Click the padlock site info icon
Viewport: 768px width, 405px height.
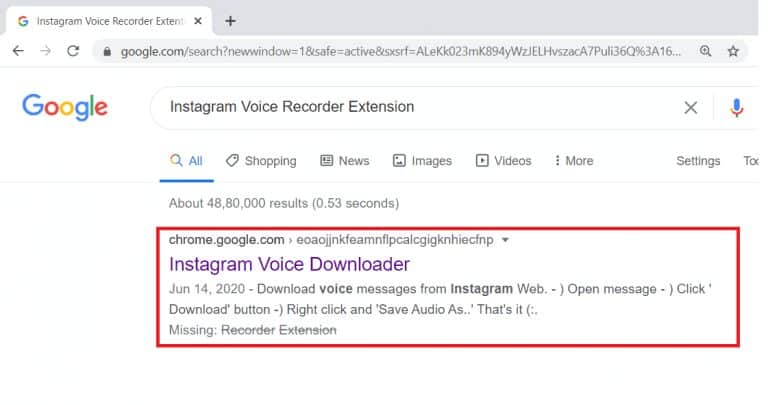coord(107,51)
